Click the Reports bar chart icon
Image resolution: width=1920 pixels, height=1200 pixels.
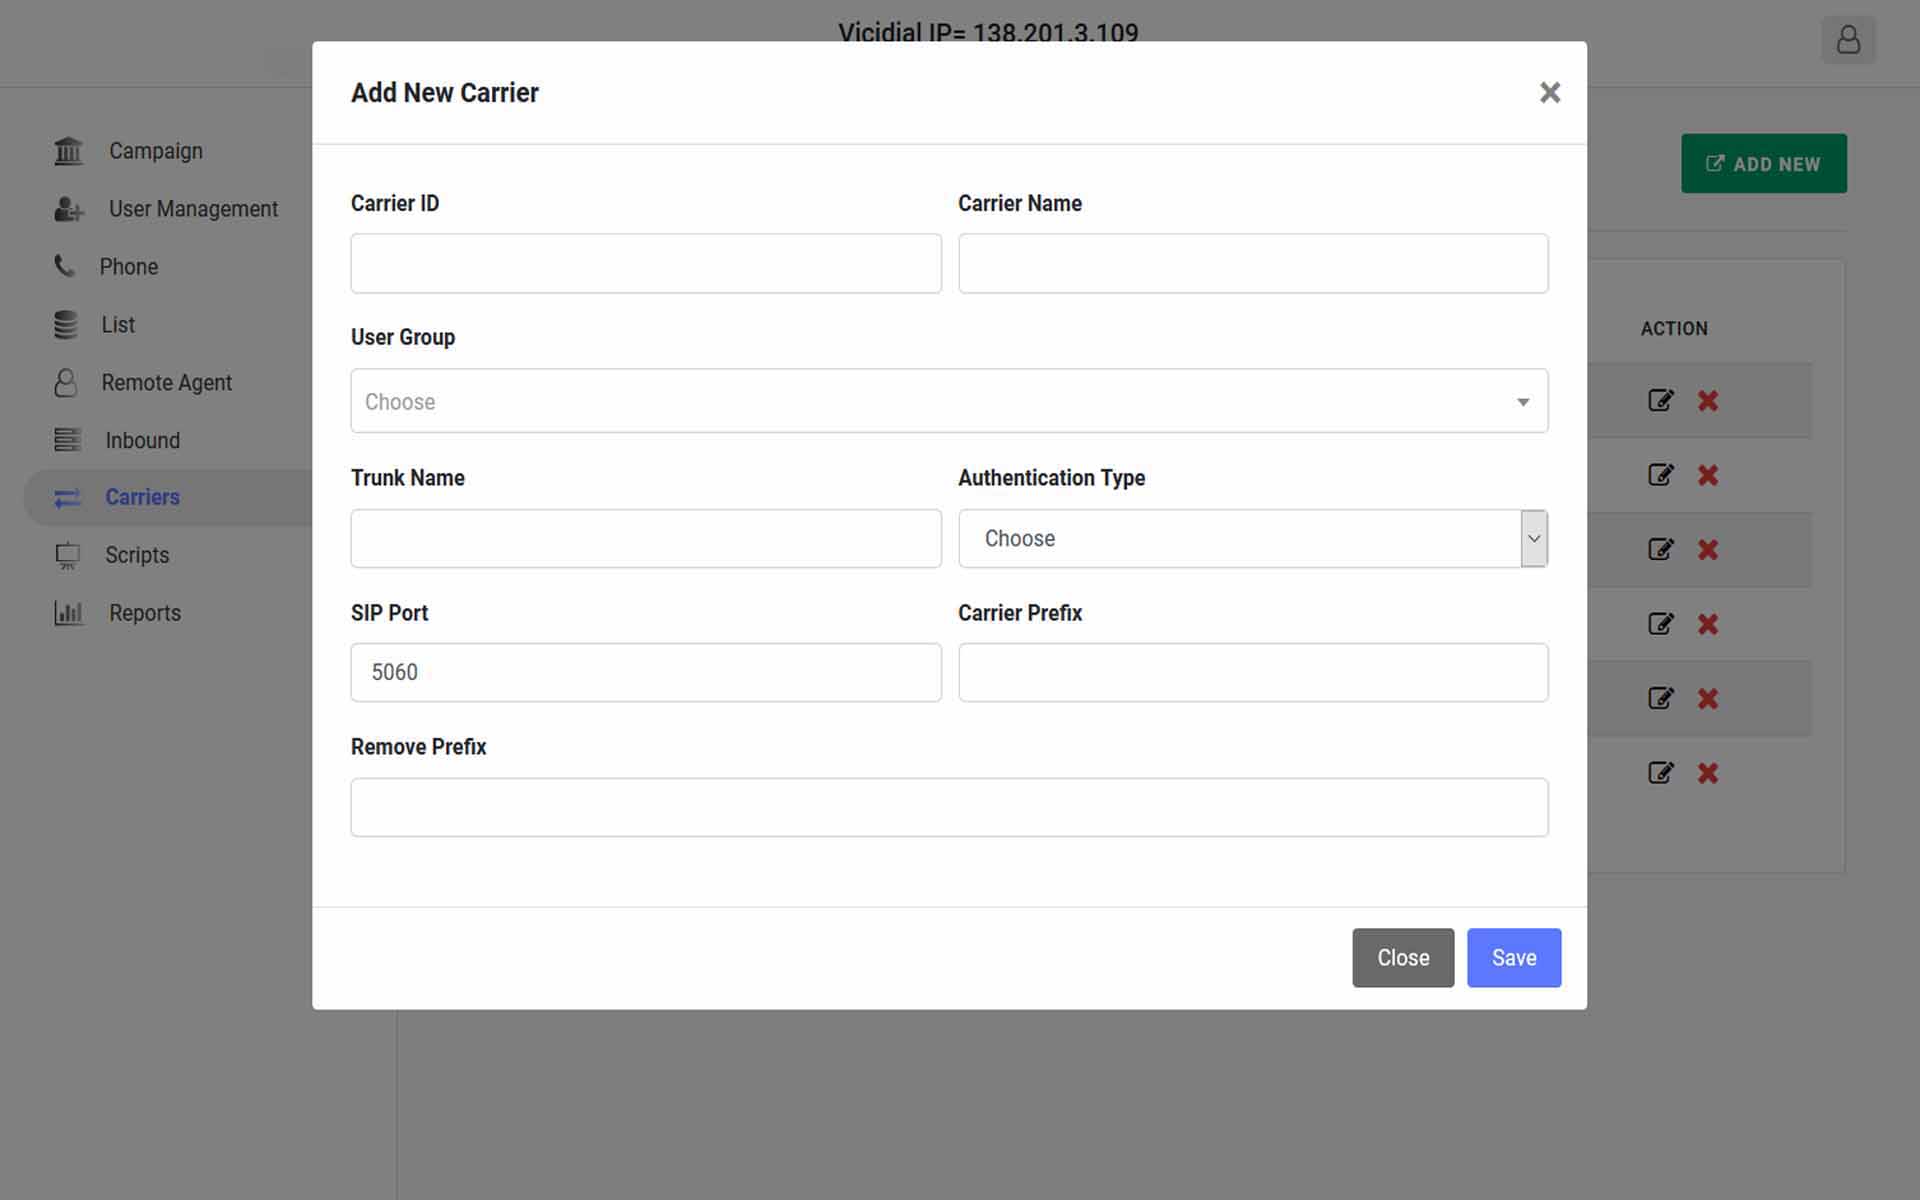[x=68, y=613]
